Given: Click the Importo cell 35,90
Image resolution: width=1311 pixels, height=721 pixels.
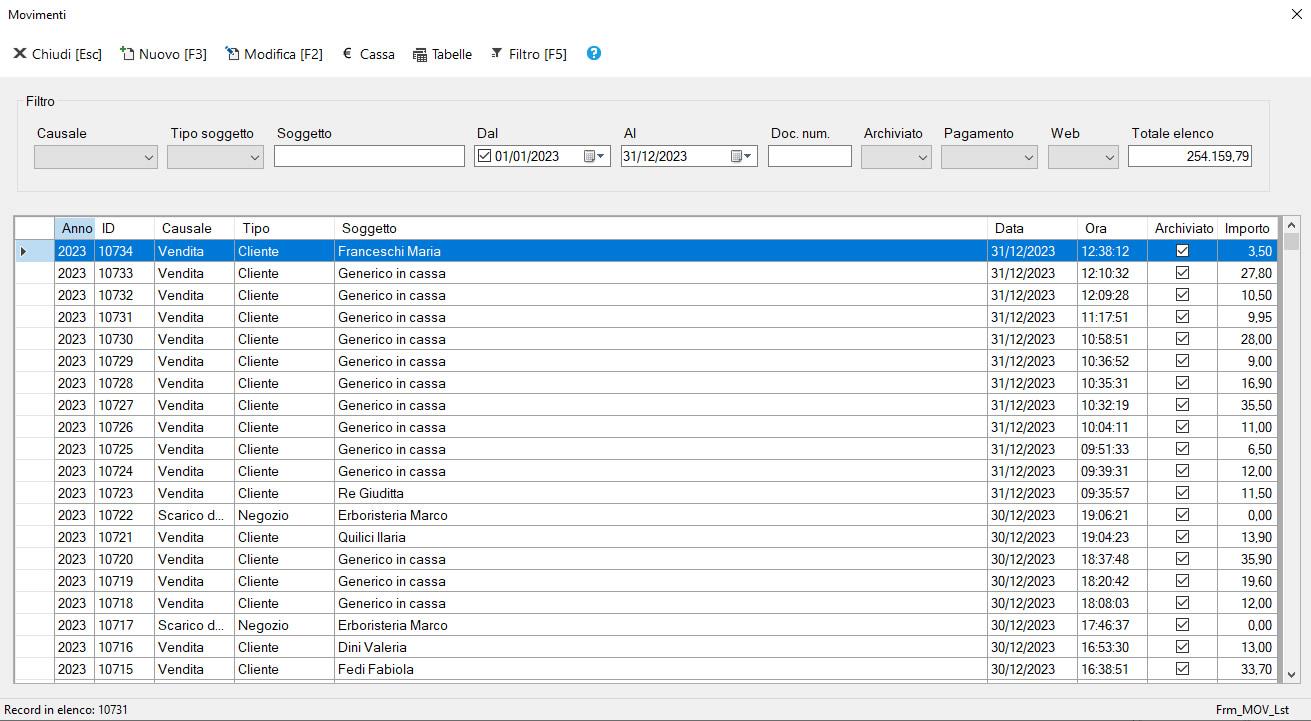Looking at the screenshot, I should pos(1248,559).
